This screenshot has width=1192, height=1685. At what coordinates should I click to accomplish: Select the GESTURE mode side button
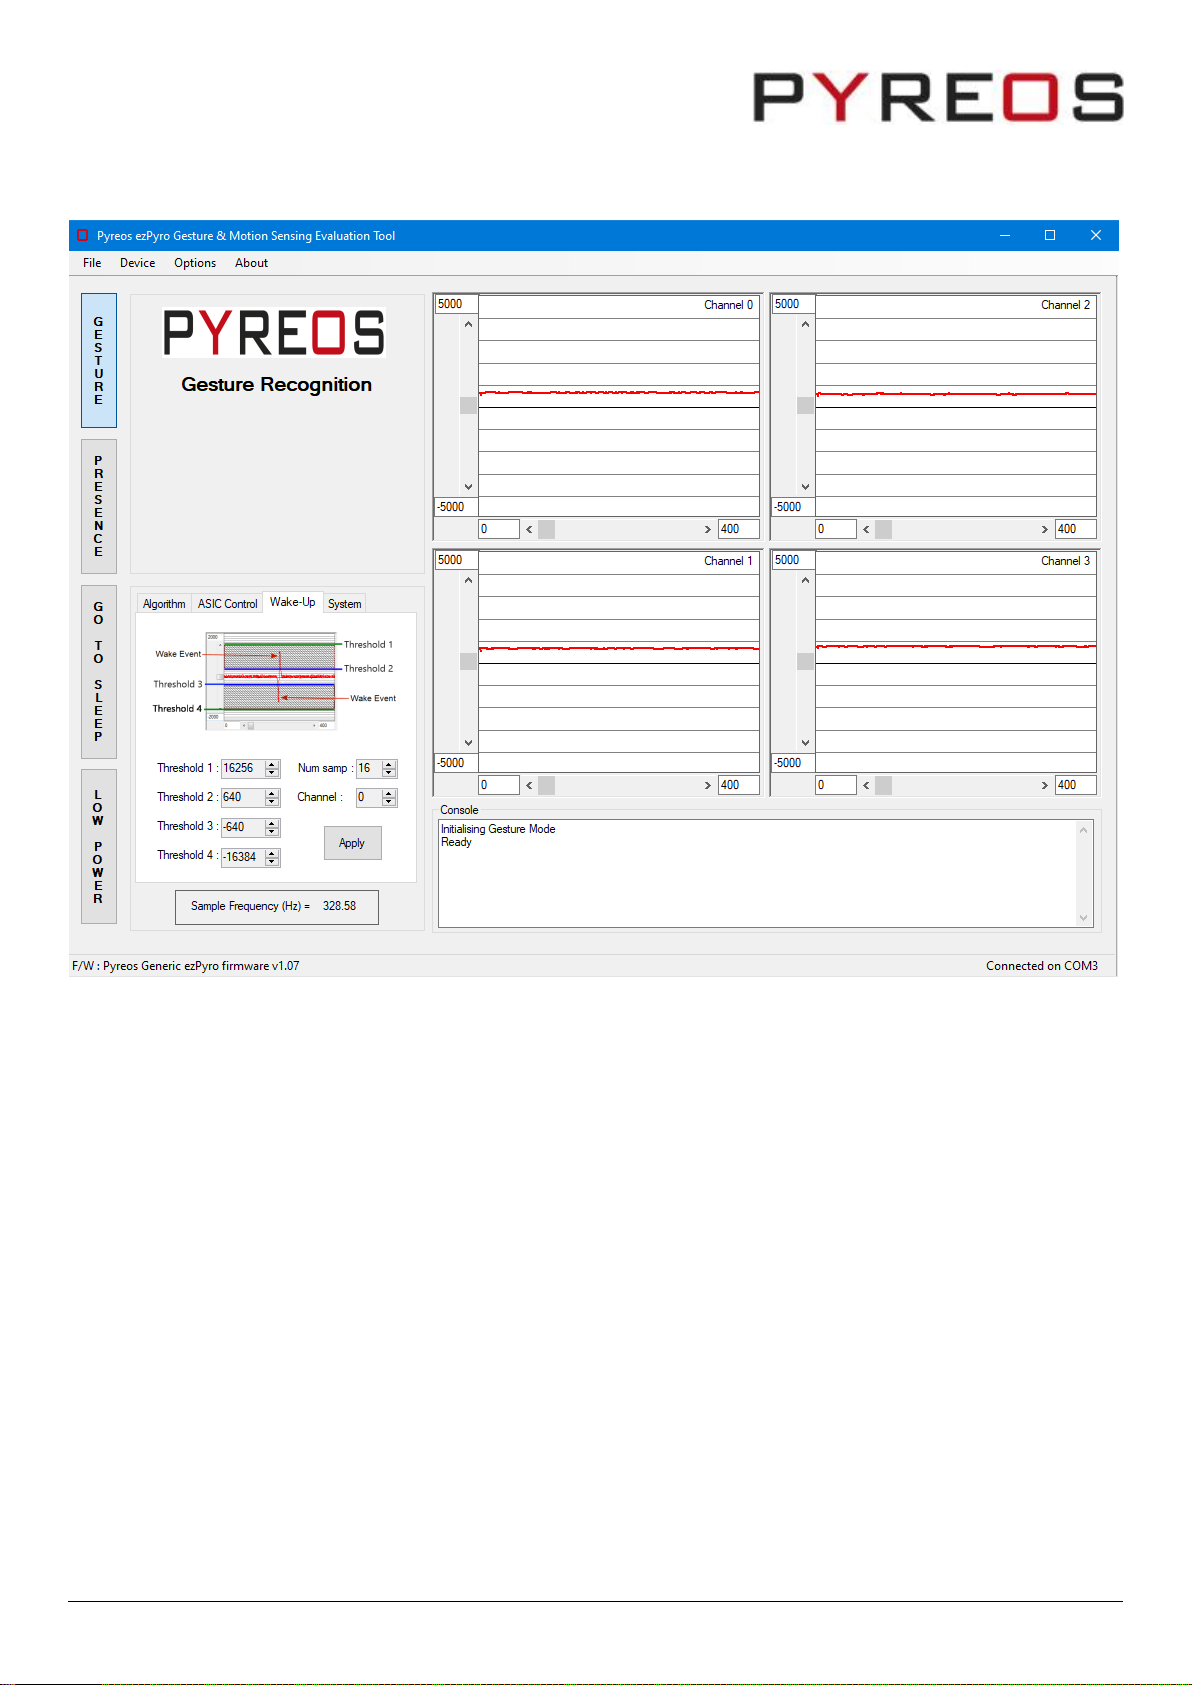[98, 361]
